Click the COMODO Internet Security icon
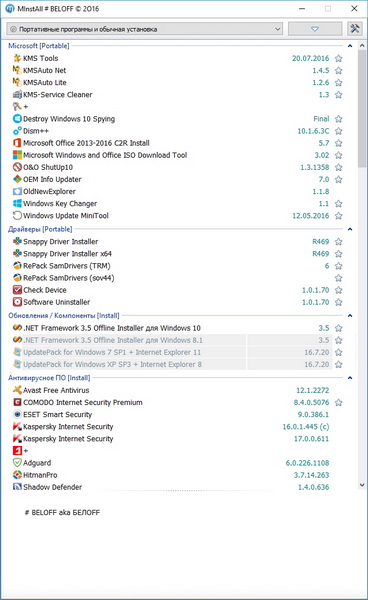 tap(17, 402)
